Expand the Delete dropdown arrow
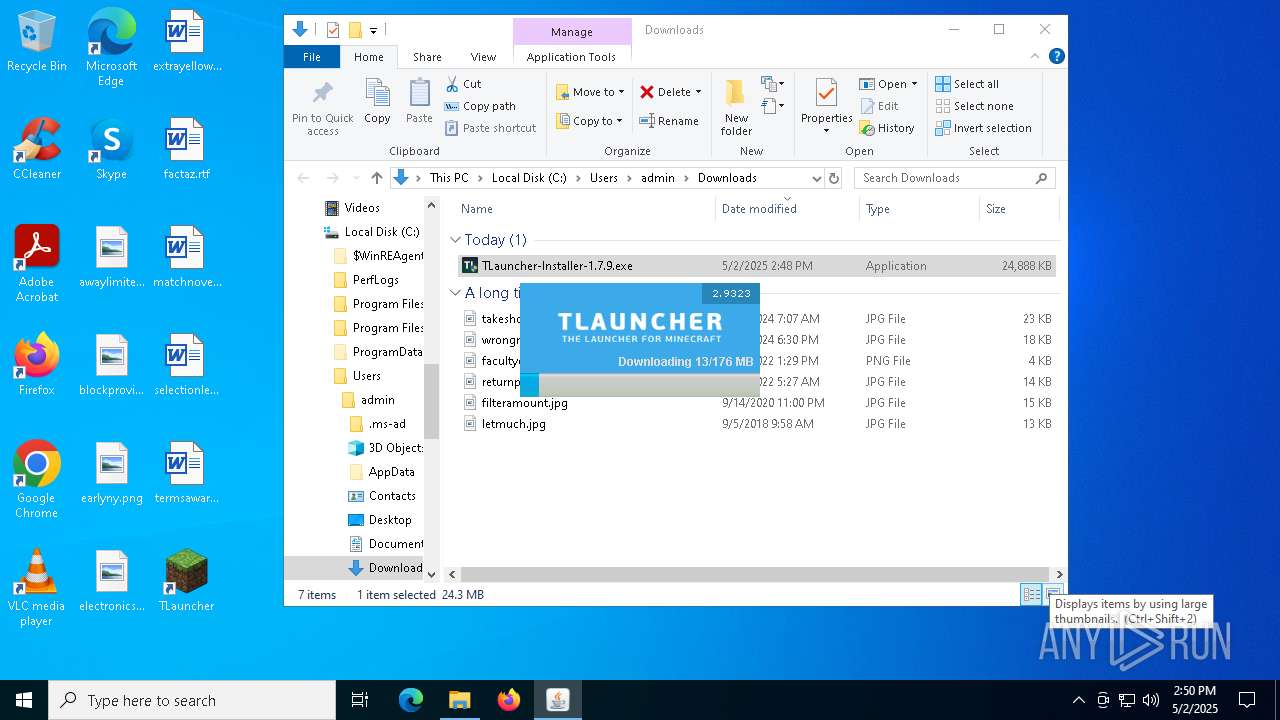The height and width of the screenshot is (720, 1280). (698, 92)
